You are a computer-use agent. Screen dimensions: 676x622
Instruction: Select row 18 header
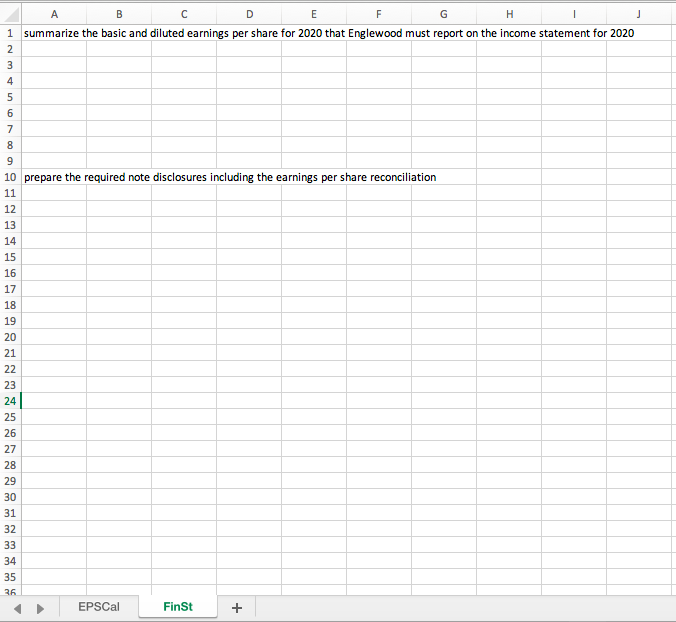click(x=10, y=305)
